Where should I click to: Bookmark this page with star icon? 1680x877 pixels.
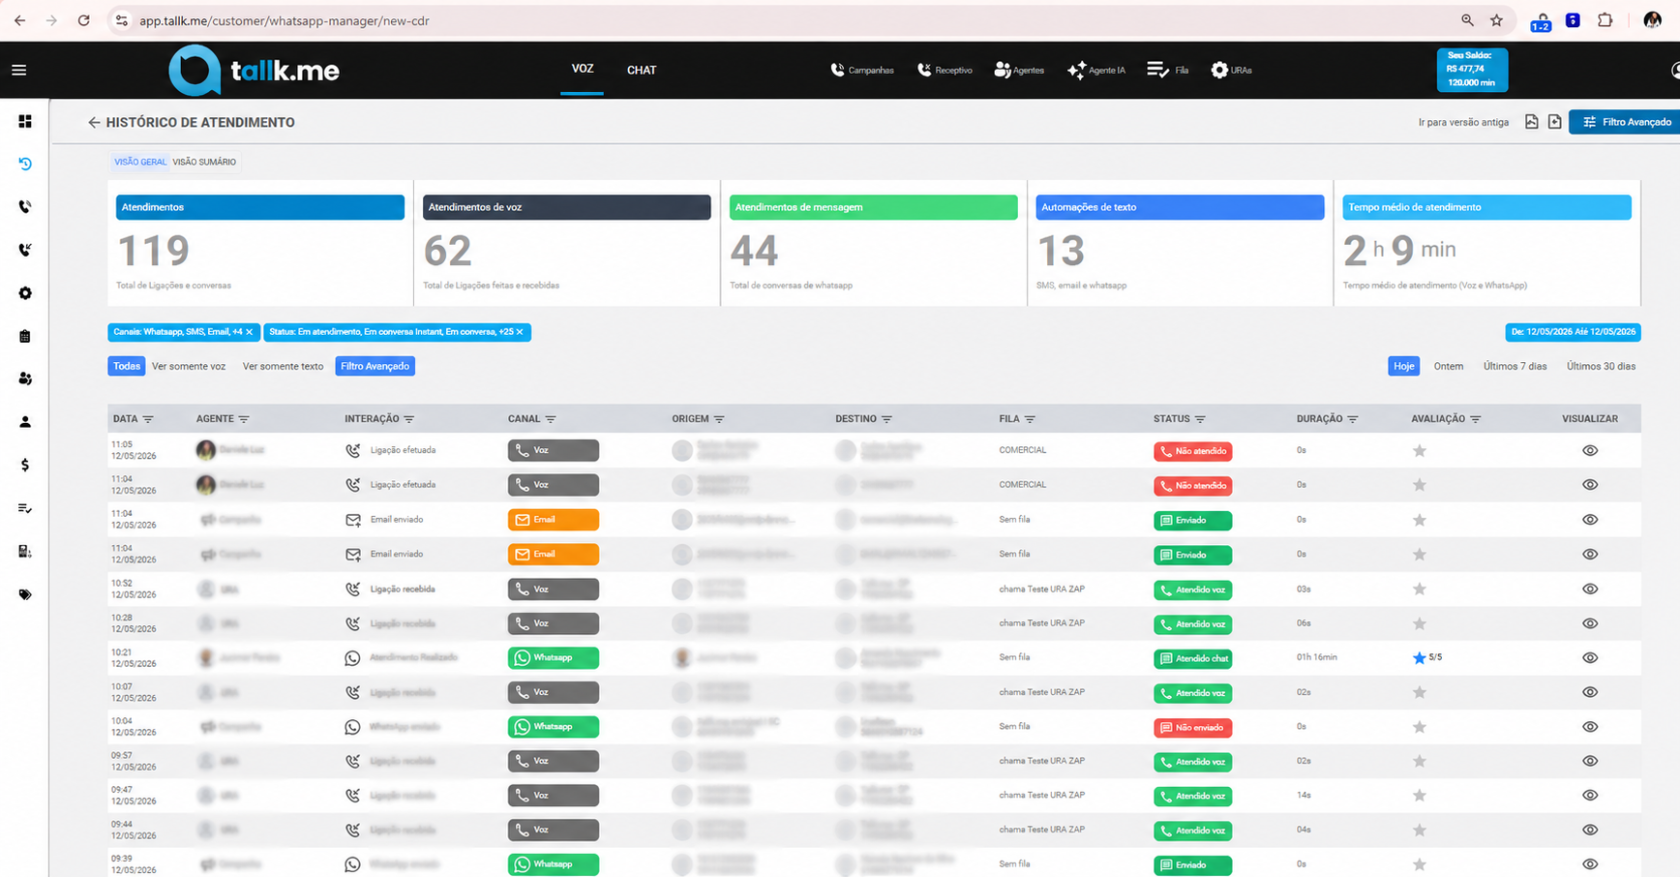[1496, 20]
